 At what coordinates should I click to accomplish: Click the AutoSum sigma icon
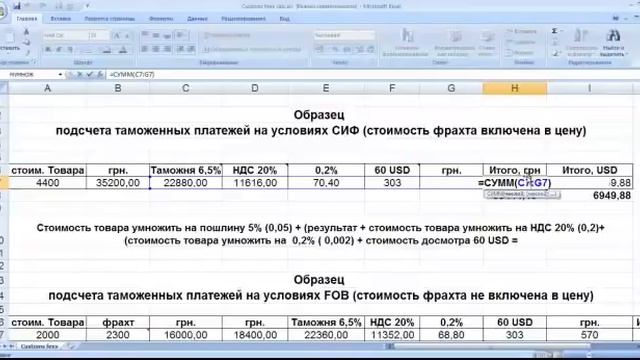point(554,31)
